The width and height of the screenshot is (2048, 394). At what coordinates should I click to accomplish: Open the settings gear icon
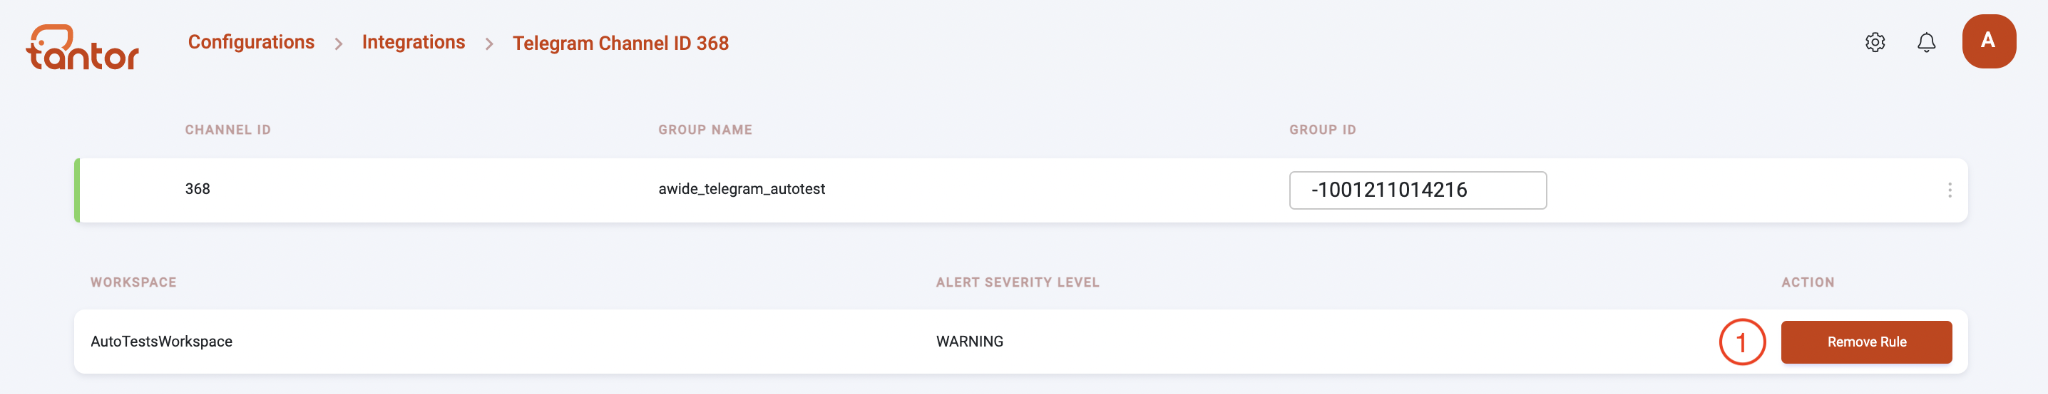pos(1875,42)
